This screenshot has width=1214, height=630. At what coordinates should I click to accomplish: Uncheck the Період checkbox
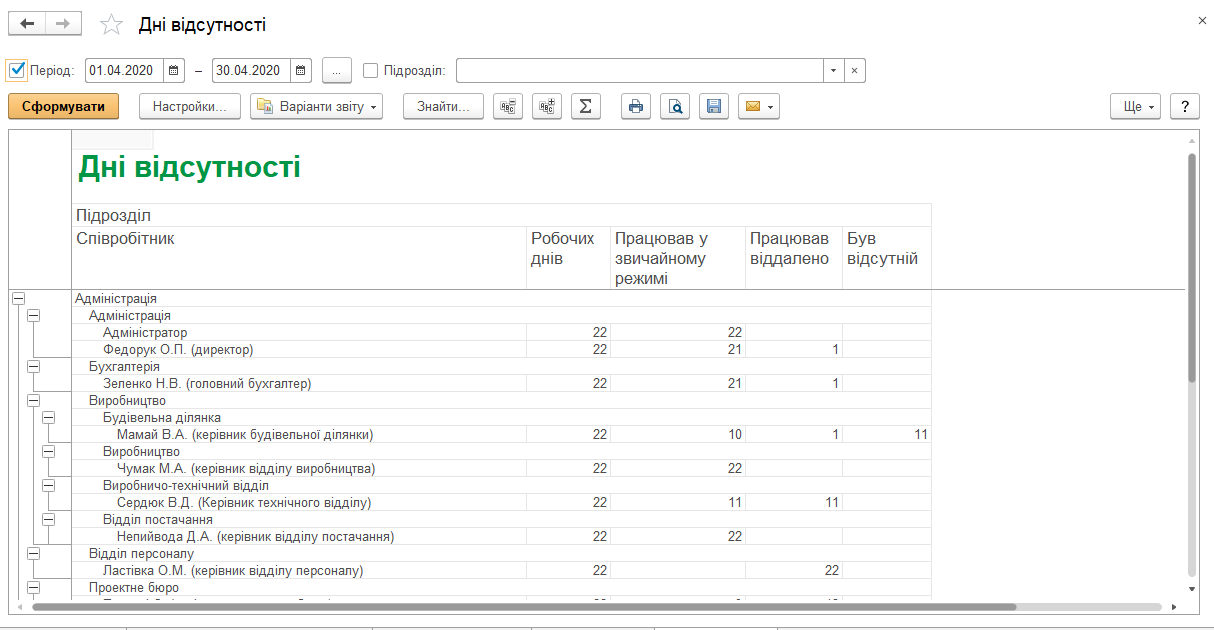pos(16,70)
